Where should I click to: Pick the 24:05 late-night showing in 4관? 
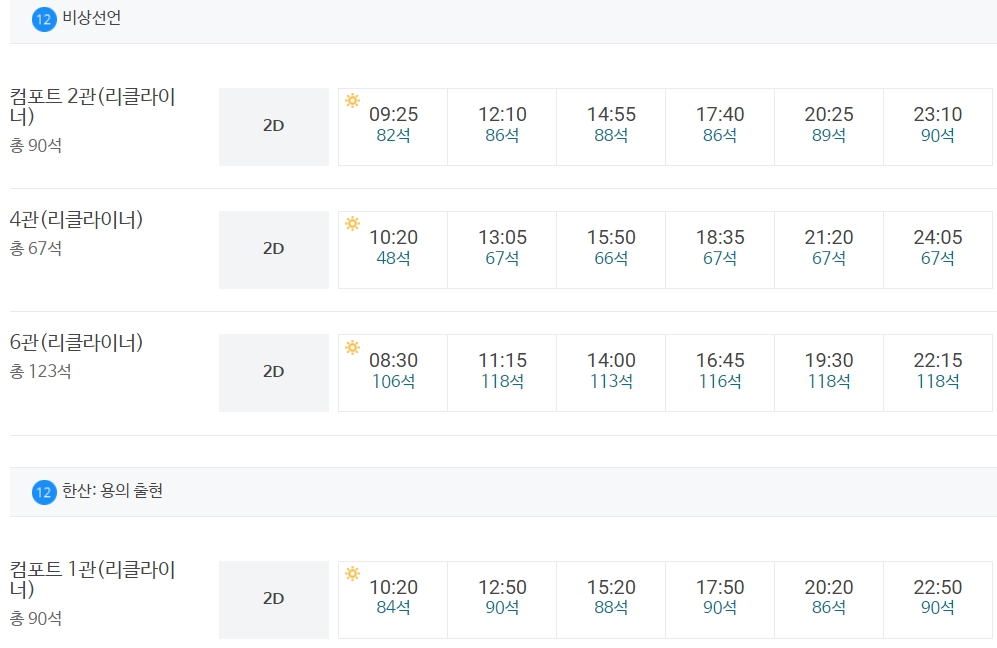coord(938,250)
